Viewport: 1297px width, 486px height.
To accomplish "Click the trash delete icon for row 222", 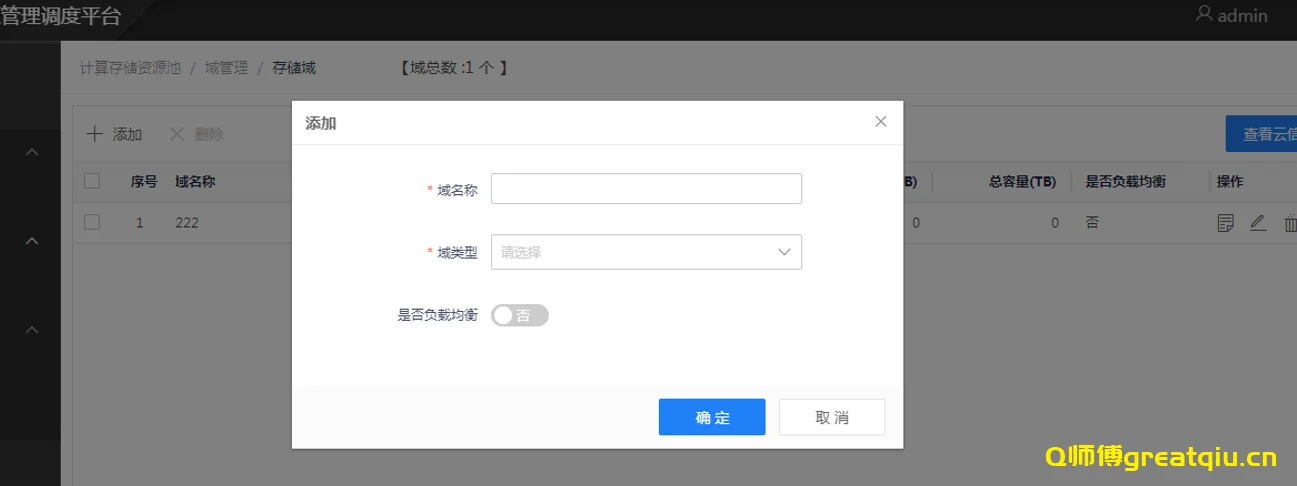I will click(x=1289, y=223).
